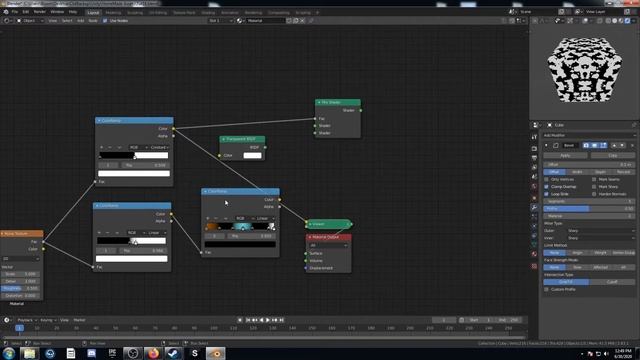Screen dimensions: 640x360
Task: Enable the Mark Seams checkbox
Action: (594, 179)
